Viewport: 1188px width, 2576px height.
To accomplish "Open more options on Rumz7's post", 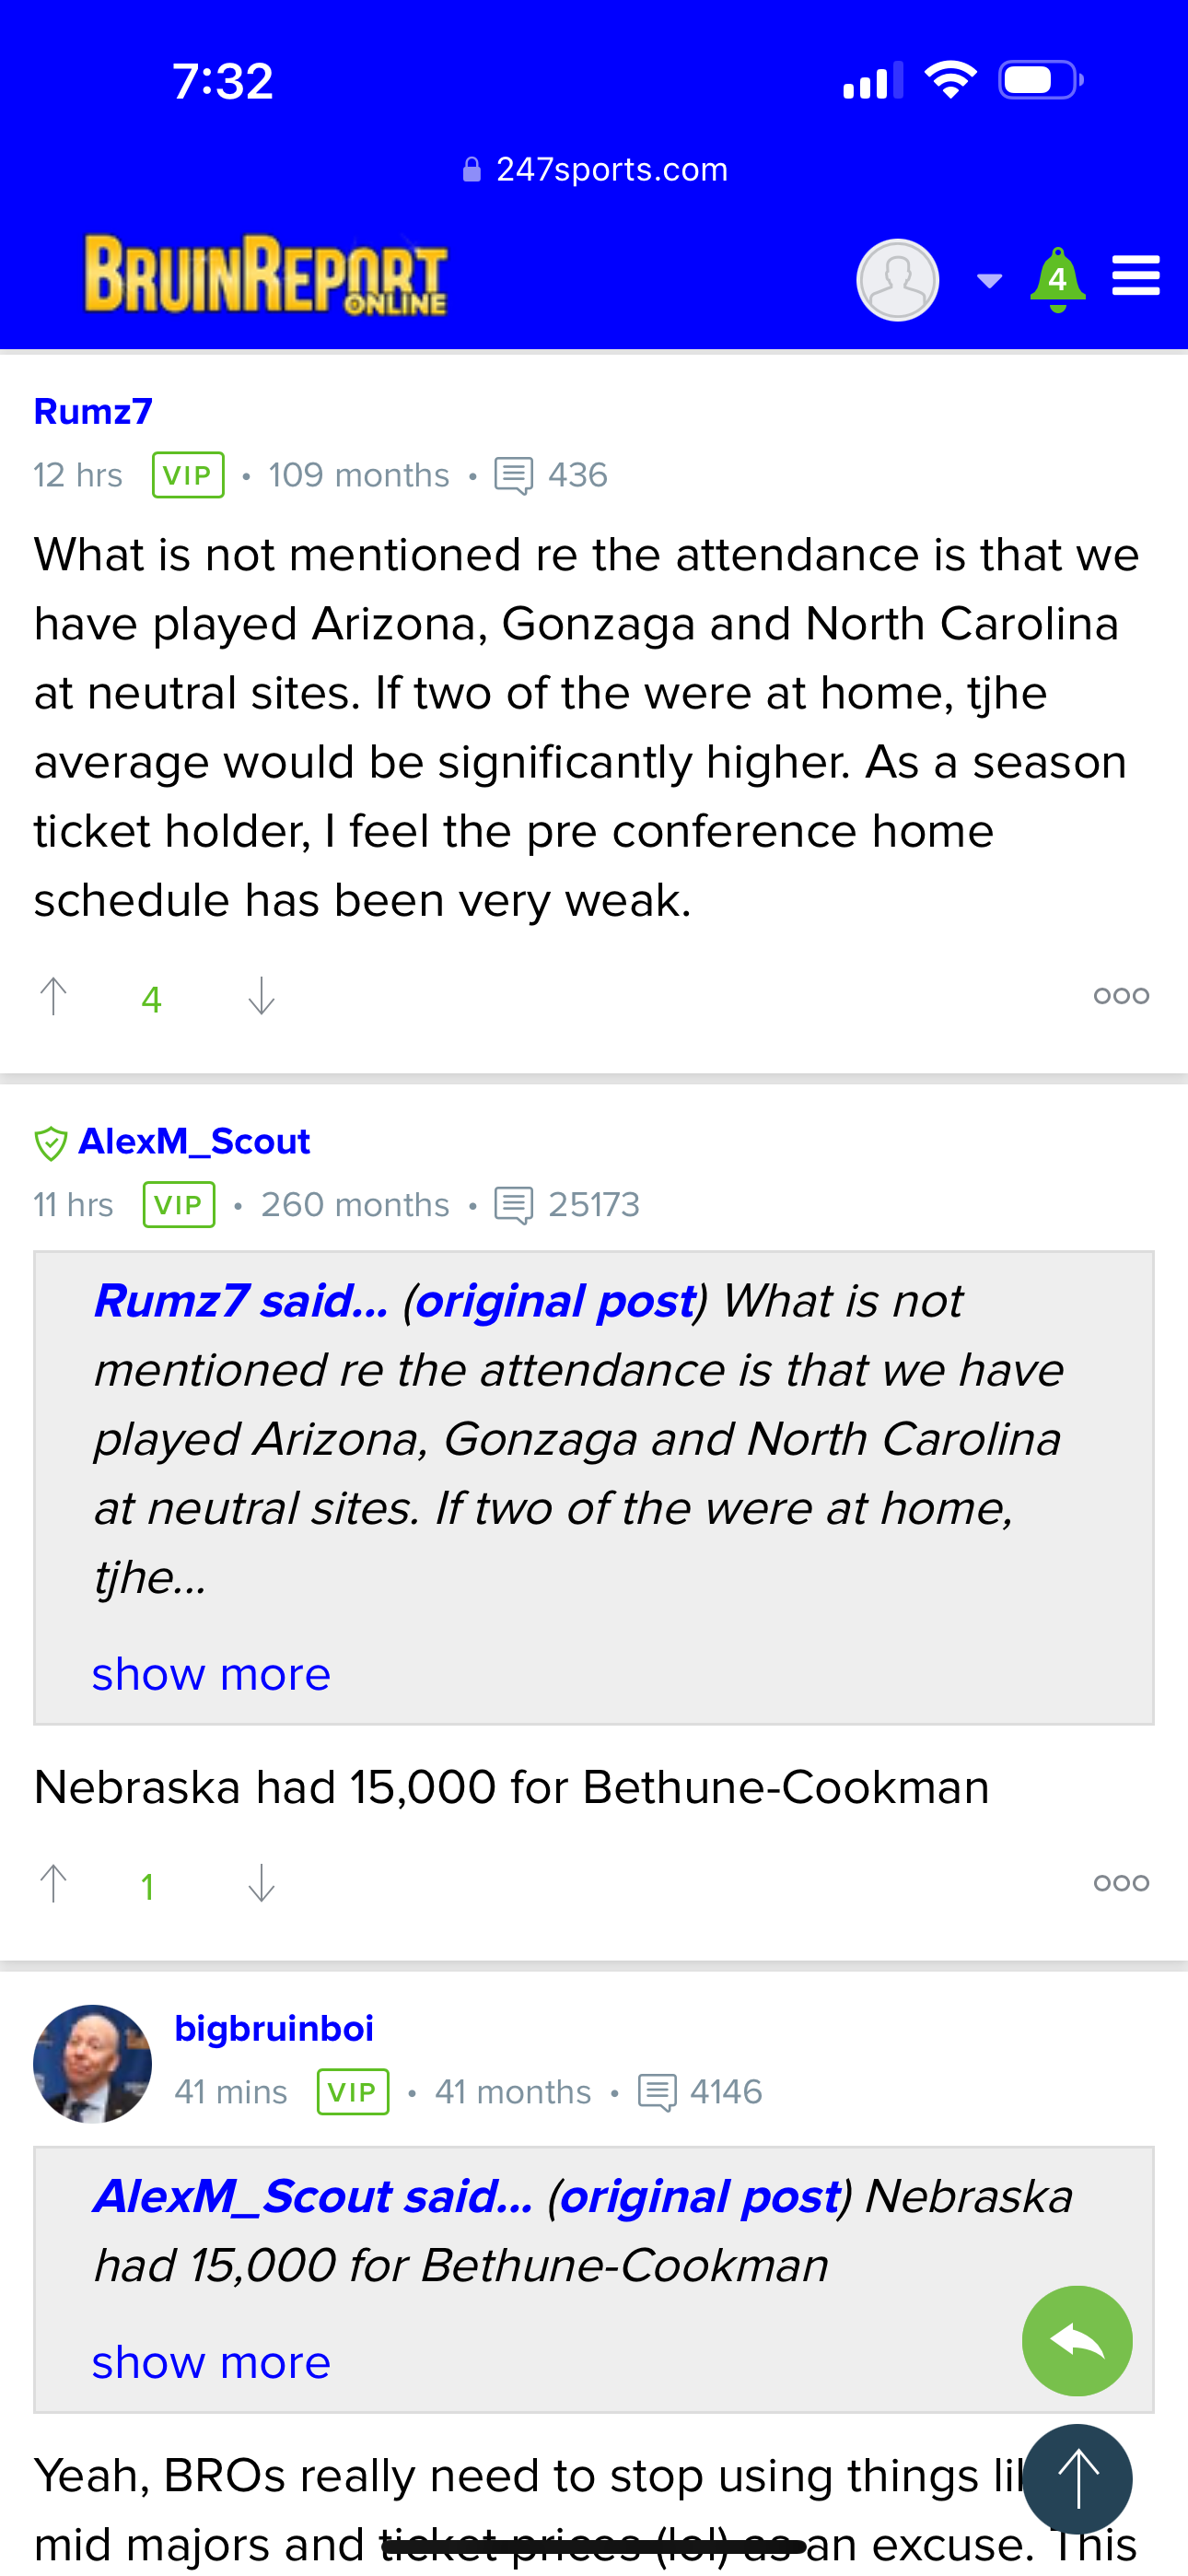I will (x=1120, y=996).
